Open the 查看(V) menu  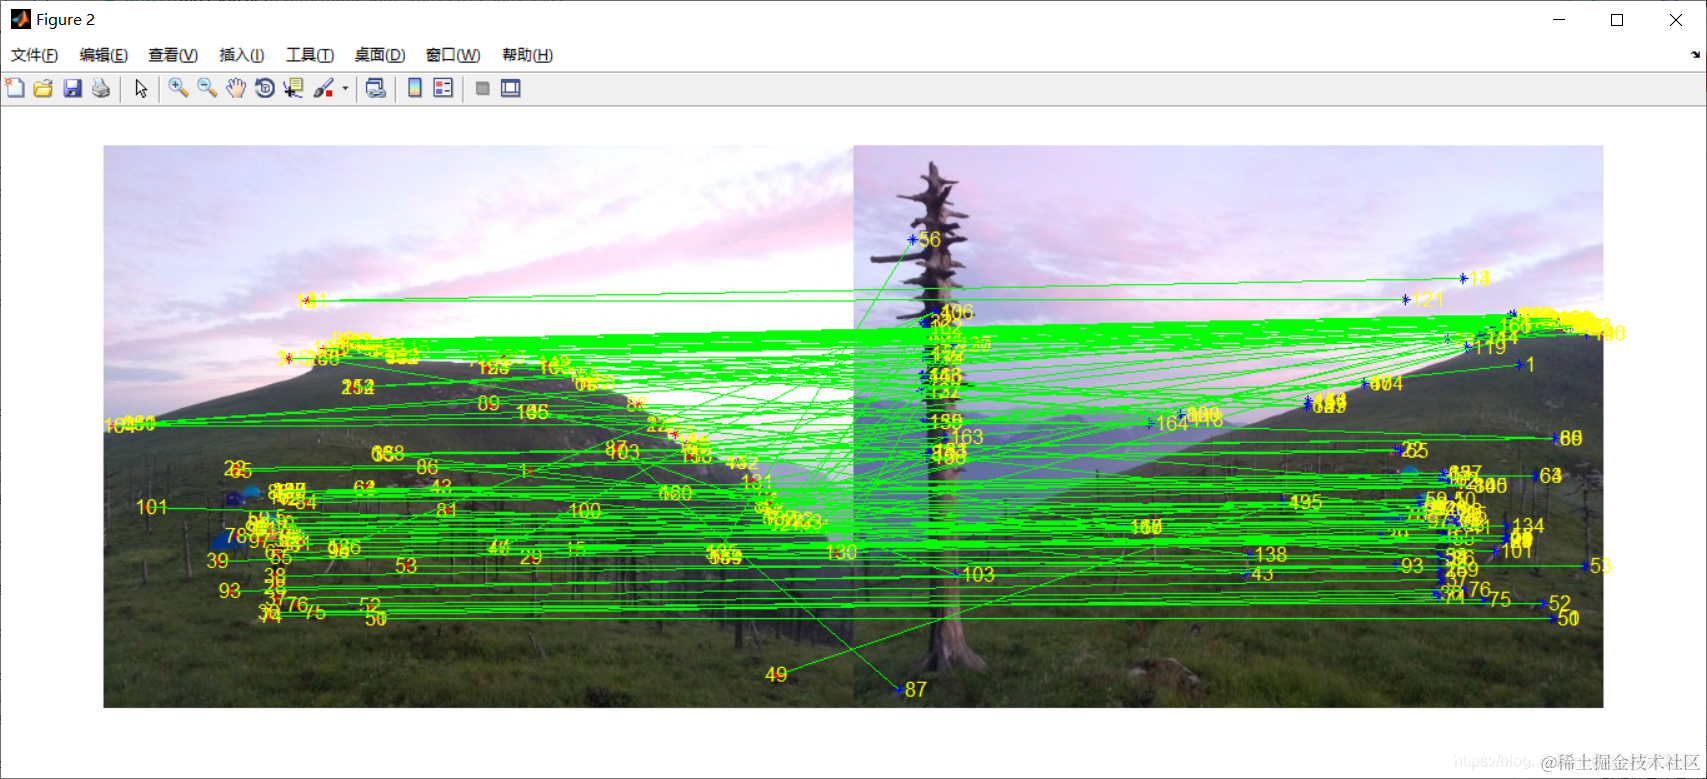pyautogui.click(x=173, y=55)
